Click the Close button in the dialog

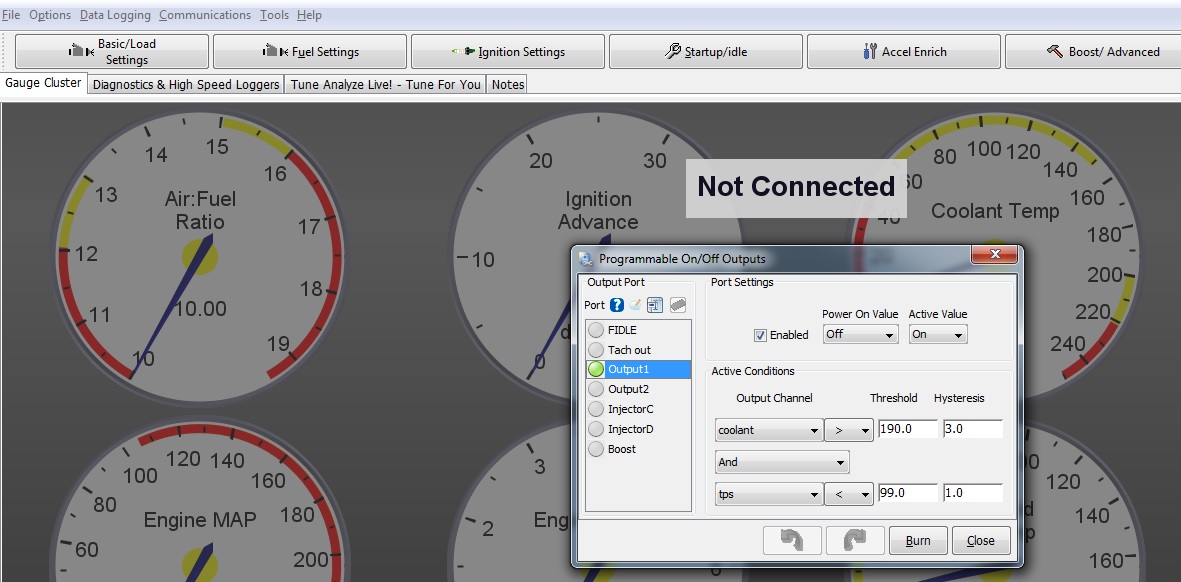click(x=980, y=541)
